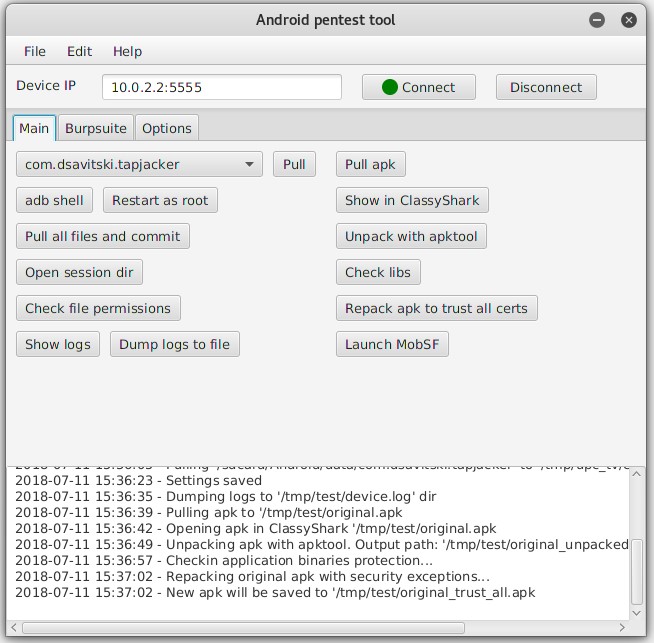
Task: Click Restart as root
Action: [160, 200]
